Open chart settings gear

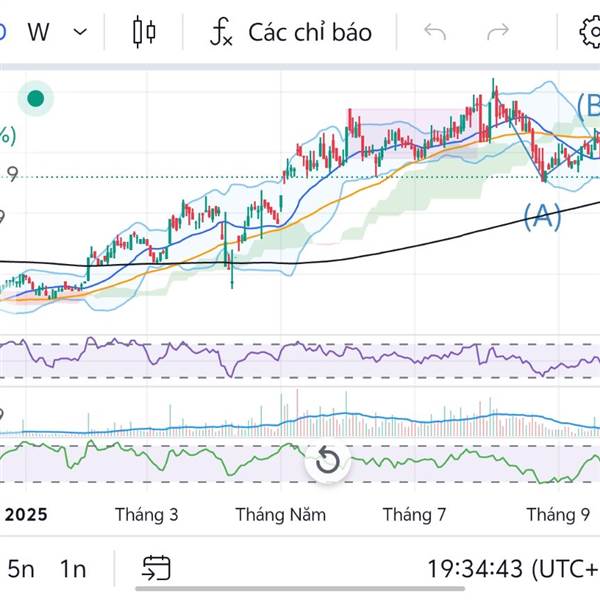(x=590, y=32)
